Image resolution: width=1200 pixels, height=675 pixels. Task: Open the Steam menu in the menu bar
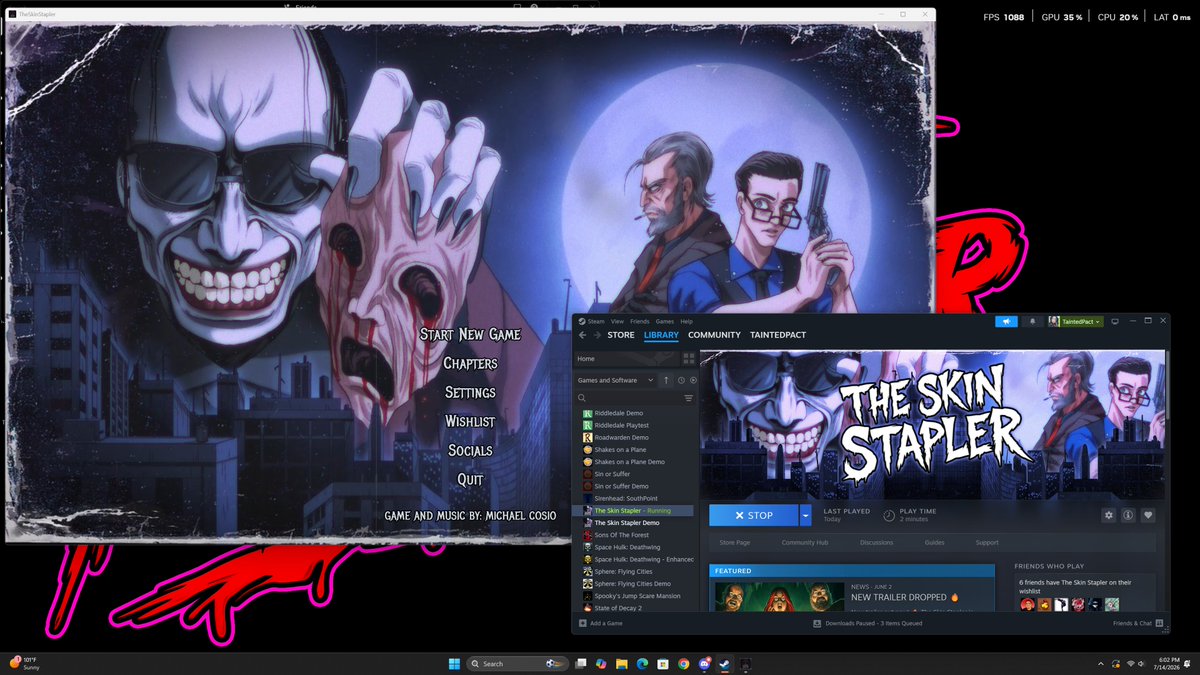[x=595, y=321]
